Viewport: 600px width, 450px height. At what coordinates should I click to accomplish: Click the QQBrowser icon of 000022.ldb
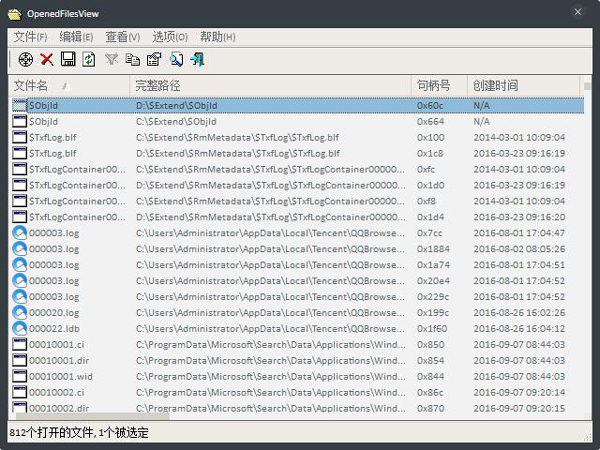[20, 328]
